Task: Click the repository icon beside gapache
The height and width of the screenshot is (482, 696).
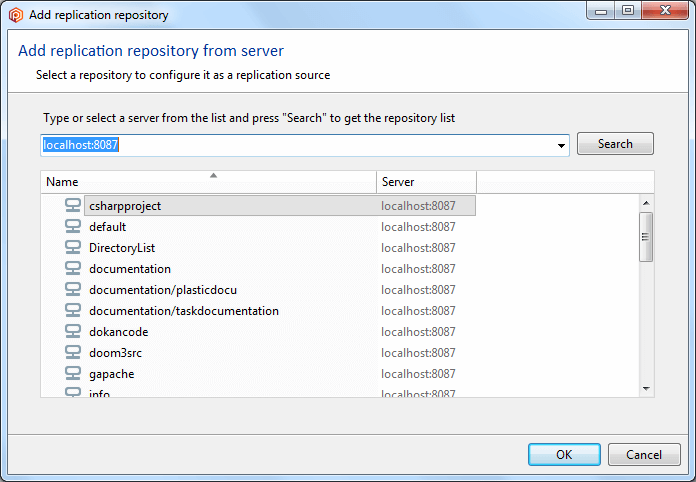Action: coord(73,373)
